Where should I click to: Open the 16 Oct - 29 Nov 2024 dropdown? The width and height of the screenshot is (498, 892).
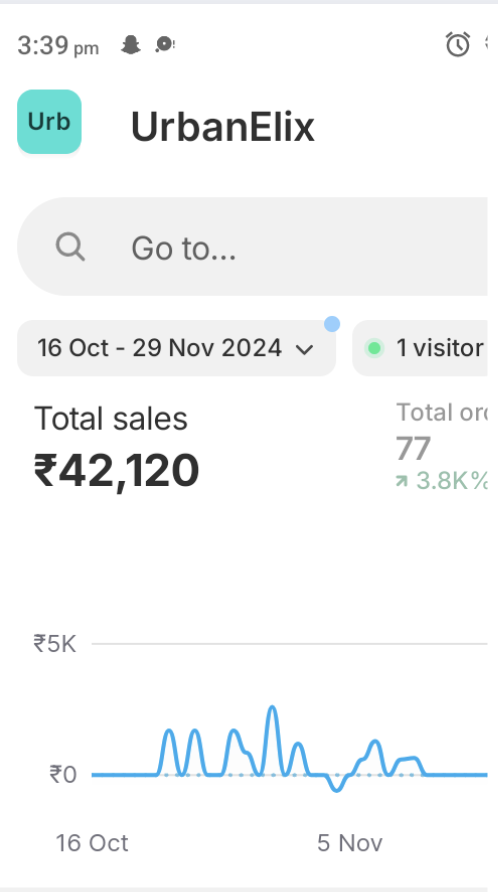(x=176, y=348)
